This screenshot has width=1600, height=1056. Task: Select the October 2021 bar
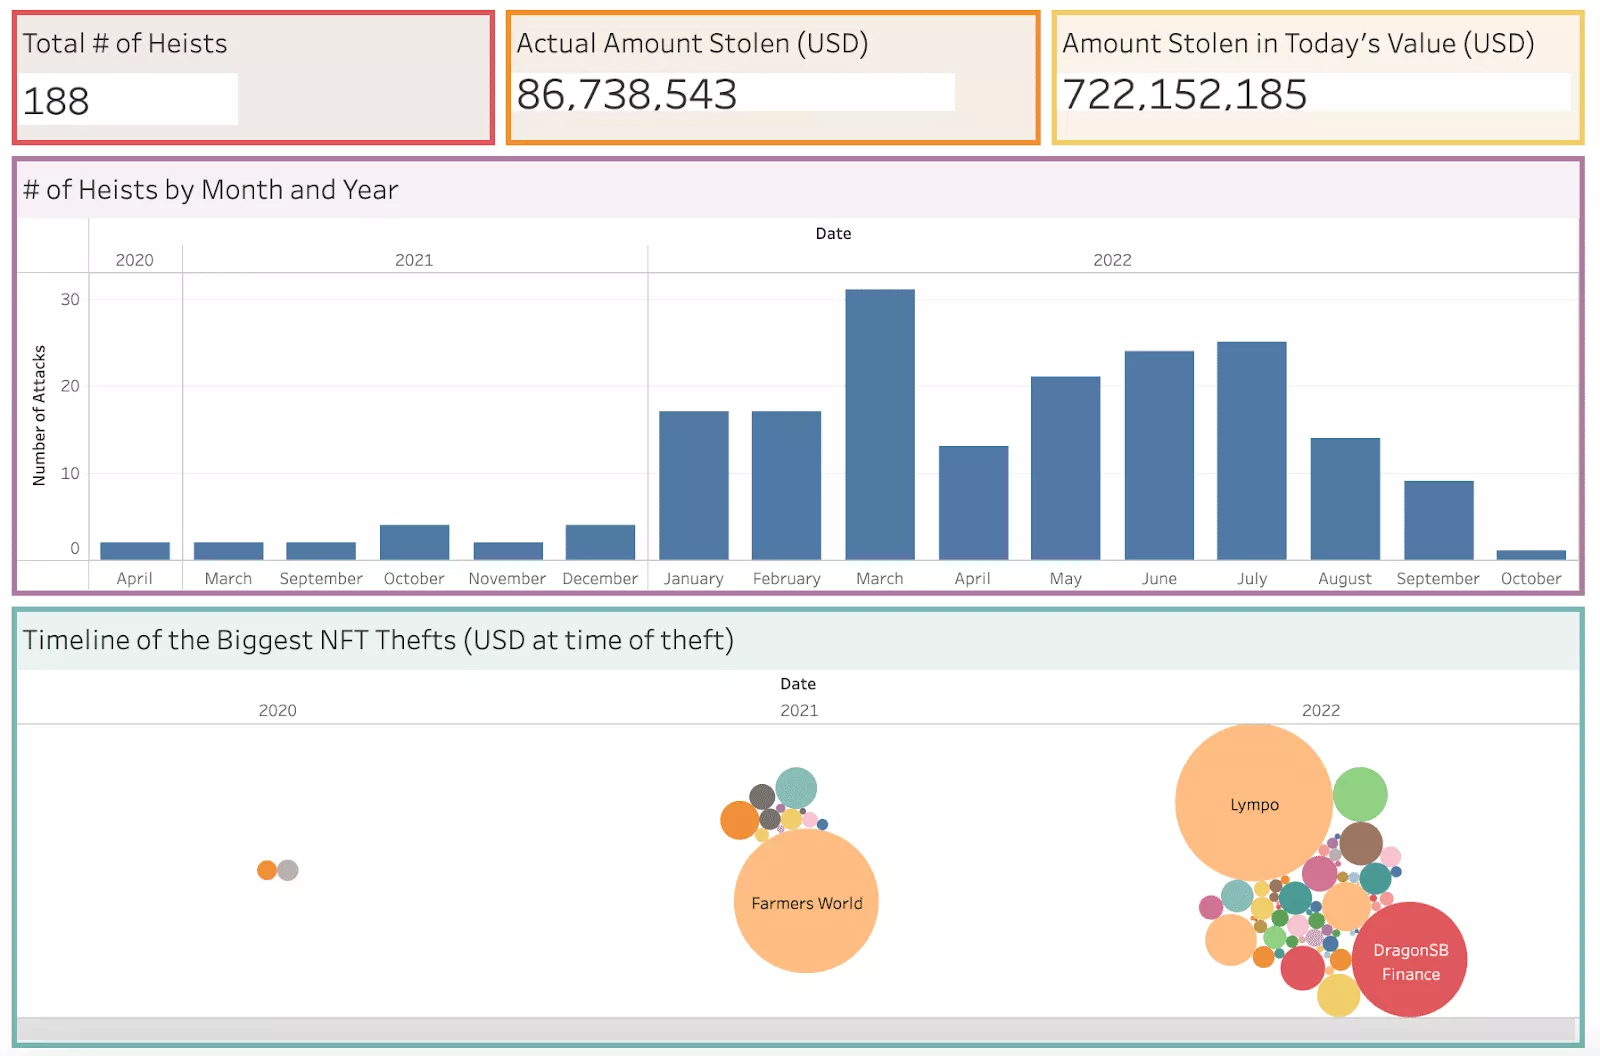click(x=414, y=542)
